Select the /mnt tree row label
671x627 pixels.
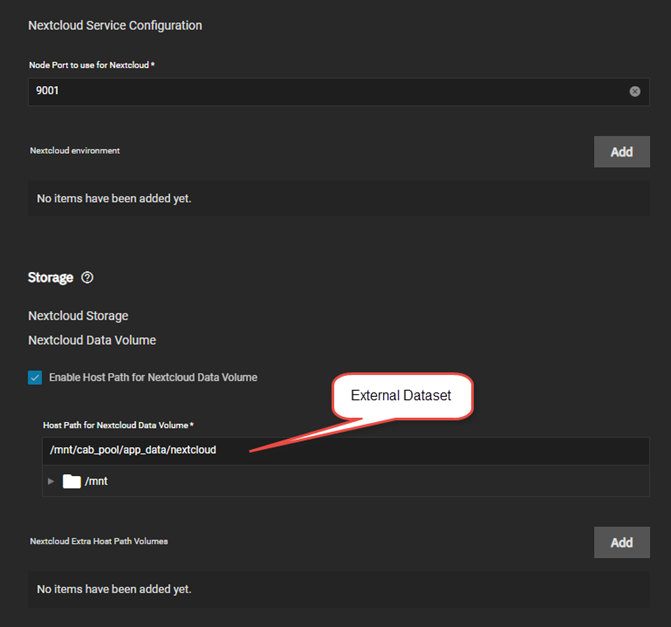pyautogui.click(x=96, y=481)
